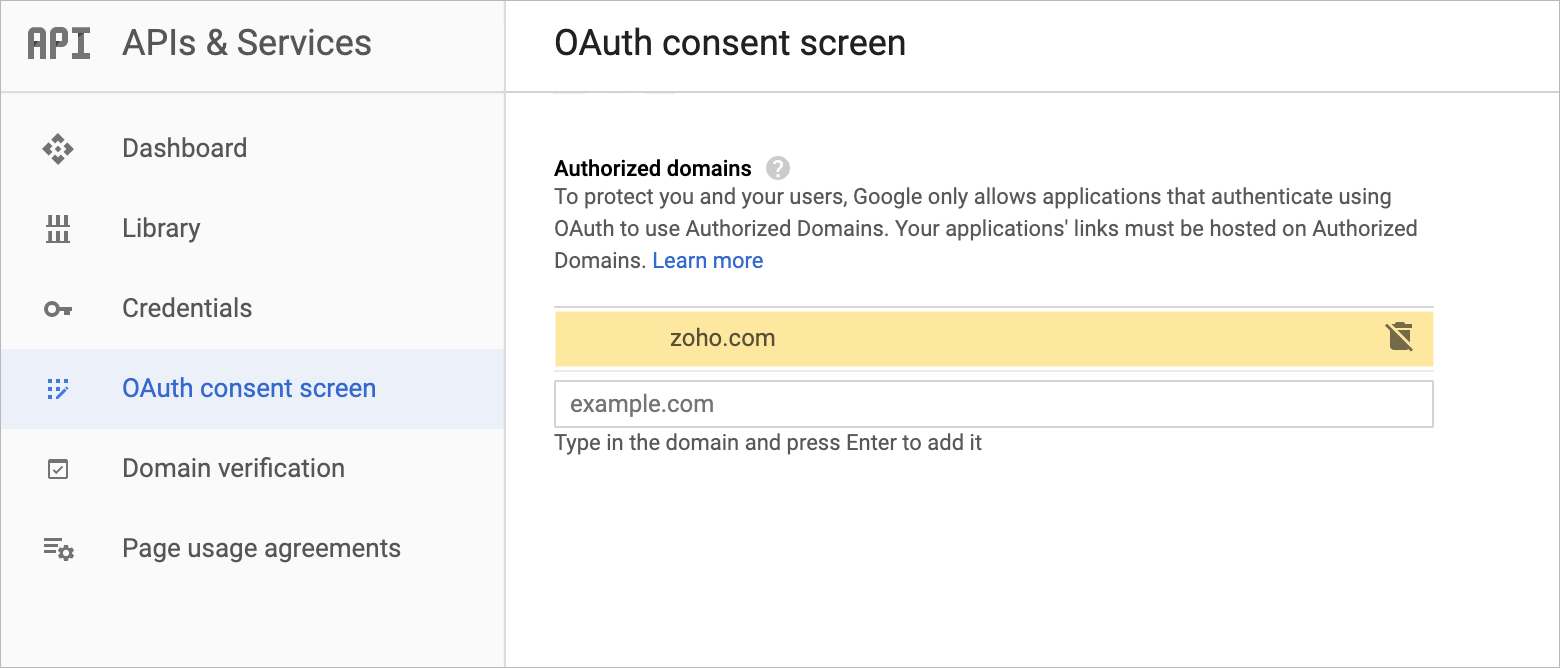Click the Page usage agreements gear icon
The width and height of the screenshot is (1560, 668).
(x=58, y=549)
